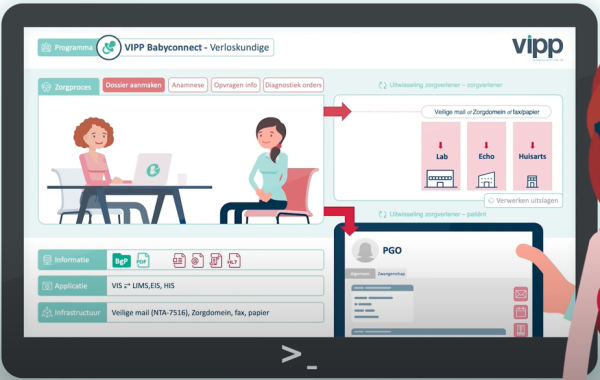Click the Zorgproces label icon

tap(46, 87)
